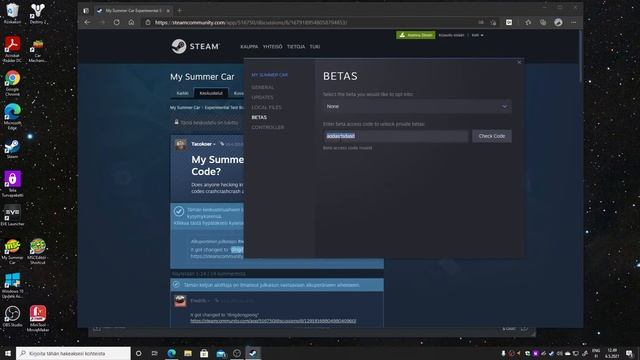Click the login link in the Steam header
The image size is (640, 360).
click(451, 35)
